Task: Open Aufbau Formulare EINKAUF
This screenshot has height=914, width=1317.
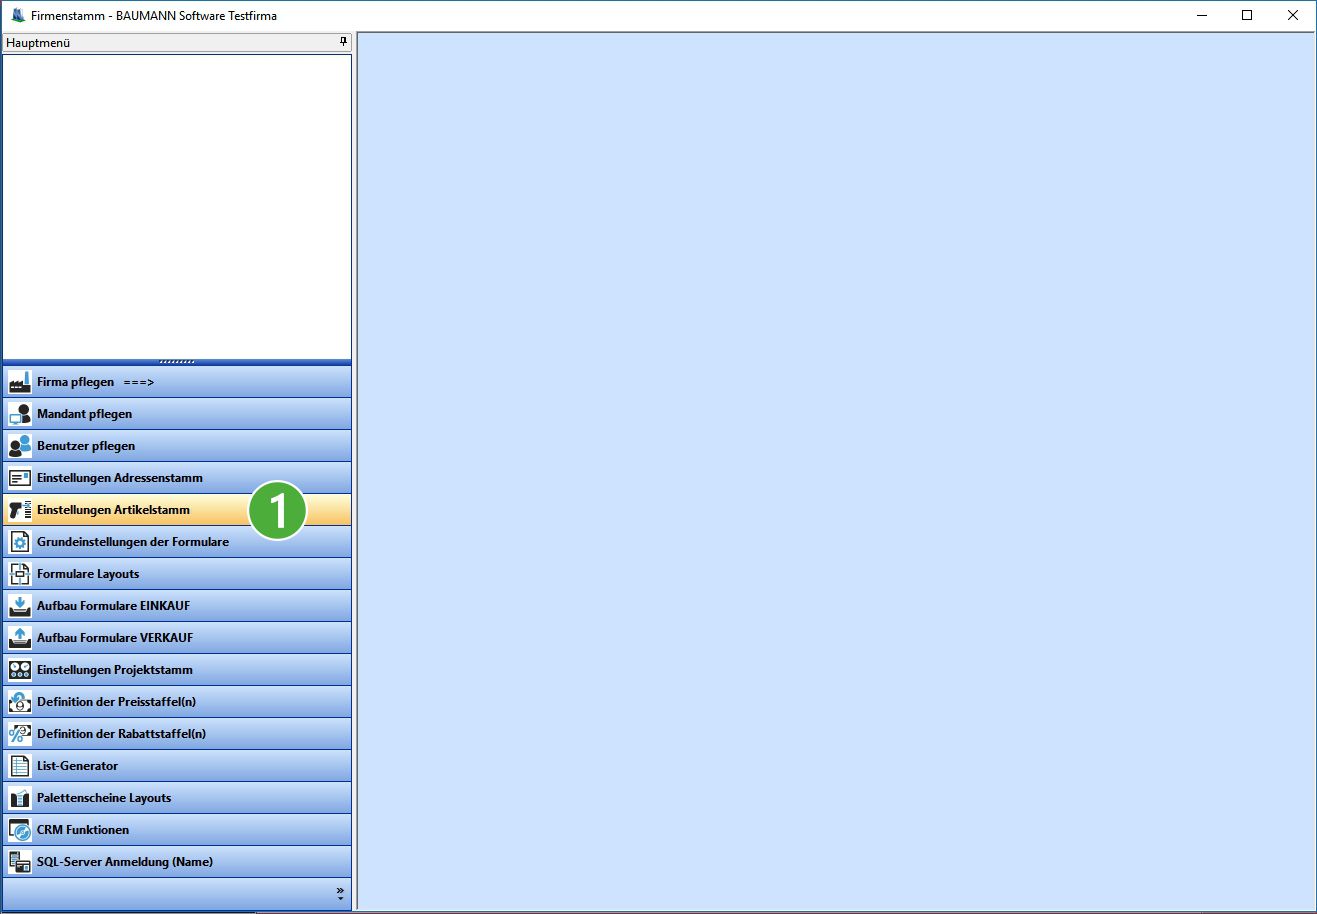Action: pos(177,606)
